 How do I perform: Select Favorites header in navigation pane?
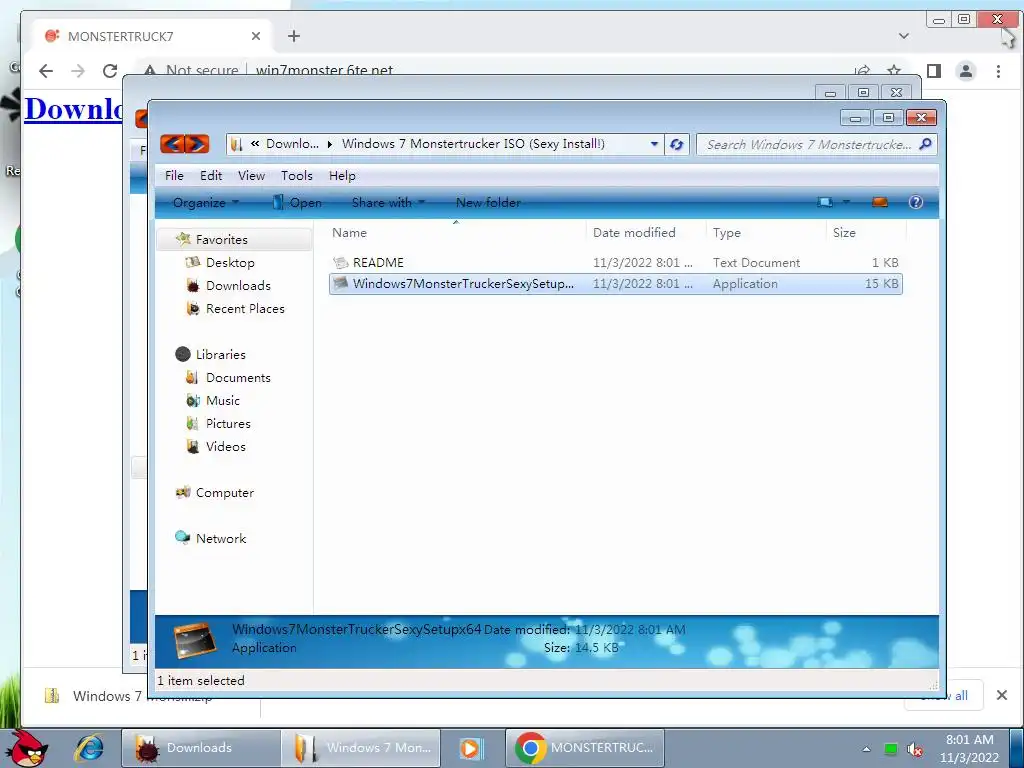pos(221,239)
